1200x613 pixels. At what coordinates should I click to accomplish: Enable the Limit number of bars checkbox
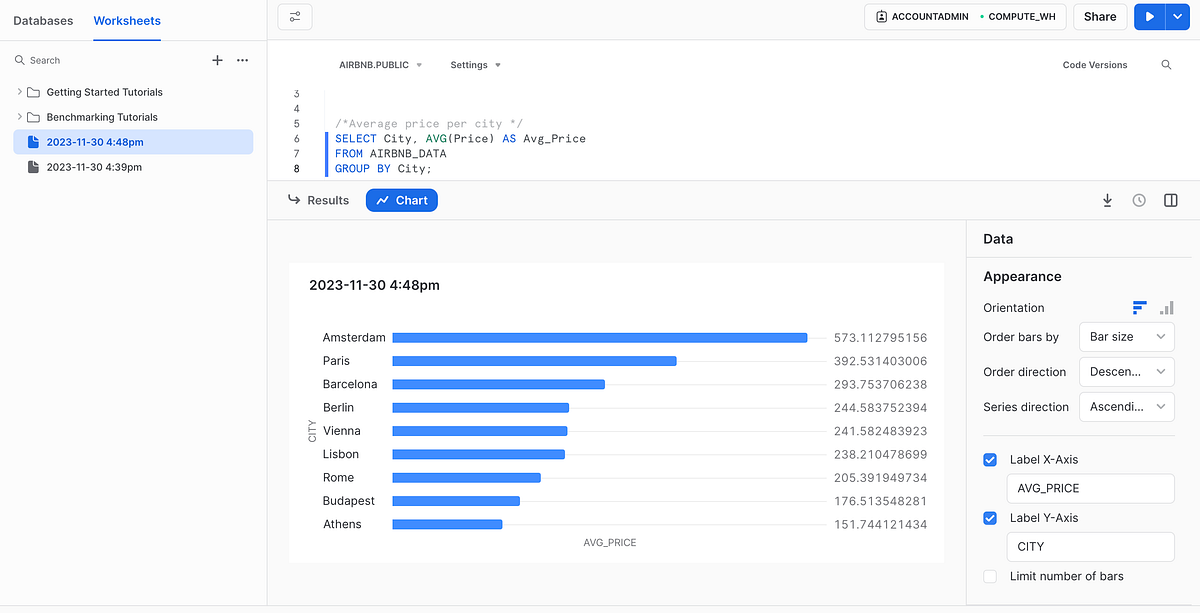[989, 576]
